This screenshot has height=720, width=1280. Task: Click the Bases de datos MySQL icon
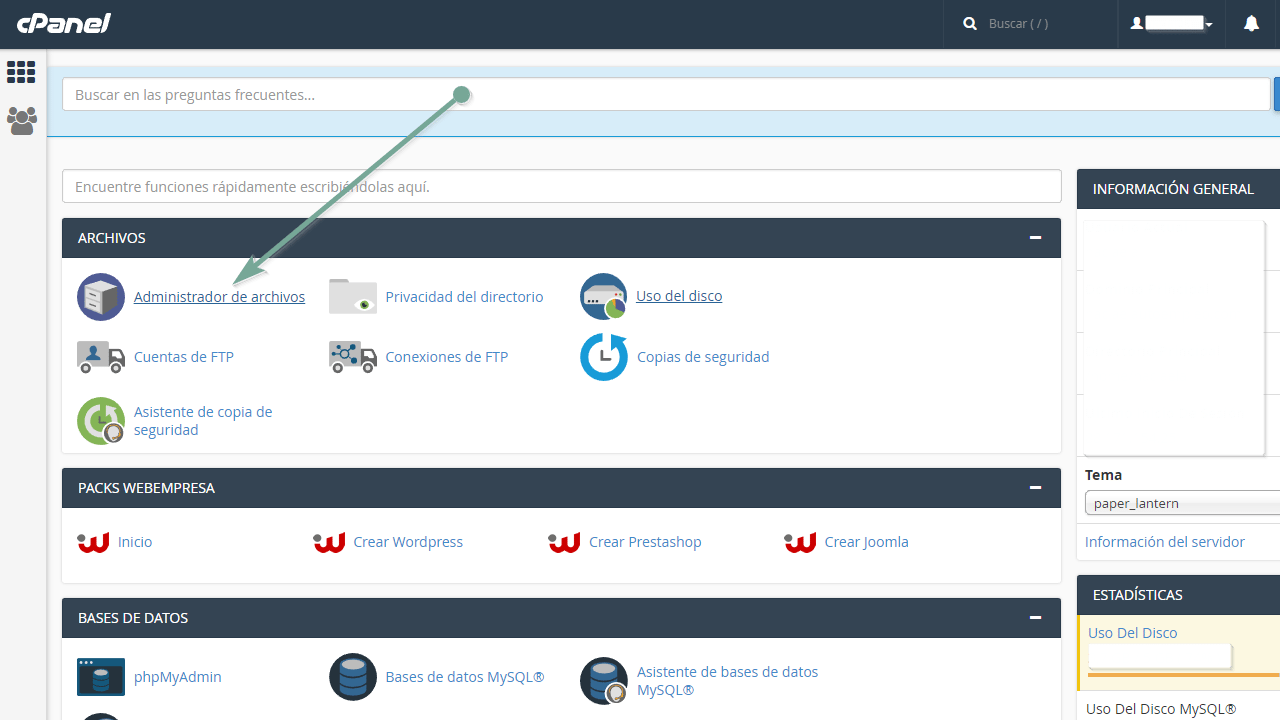click(353, 677)
